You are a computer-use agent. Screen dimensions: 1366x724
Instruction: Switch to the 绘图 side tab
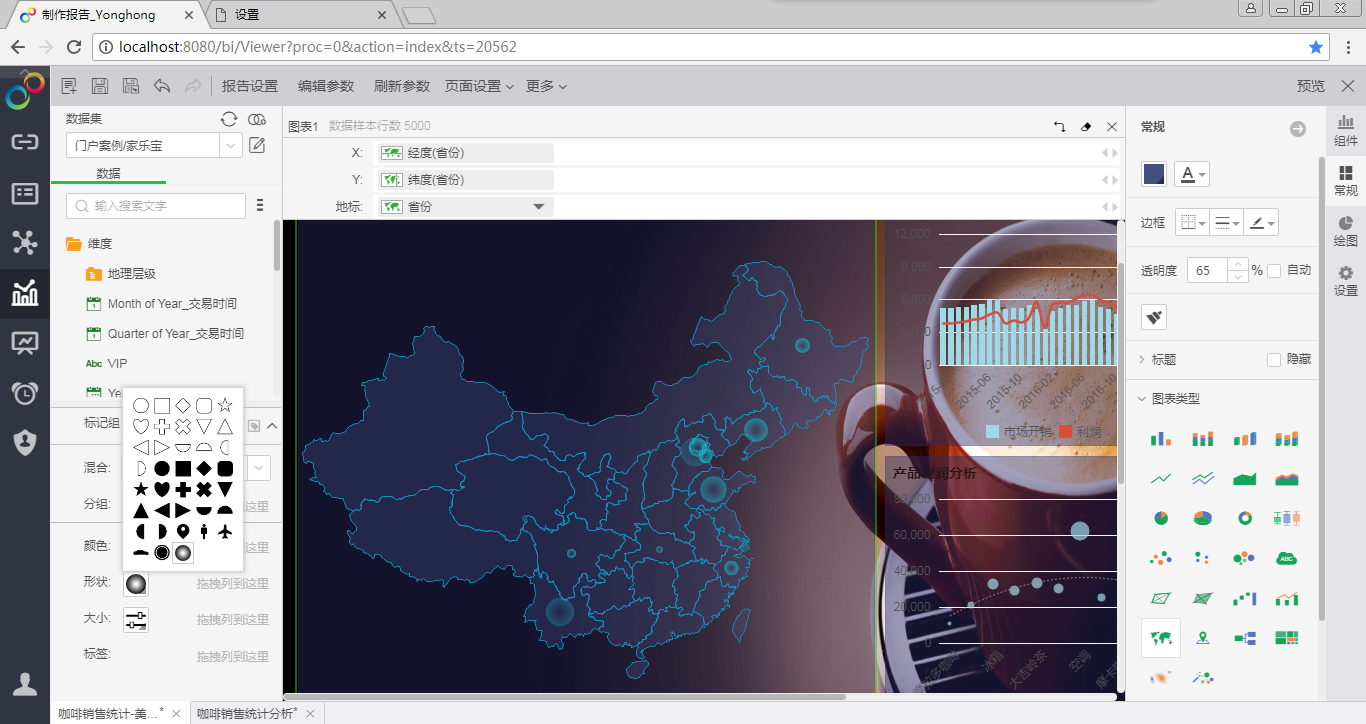coord(1345,230)
